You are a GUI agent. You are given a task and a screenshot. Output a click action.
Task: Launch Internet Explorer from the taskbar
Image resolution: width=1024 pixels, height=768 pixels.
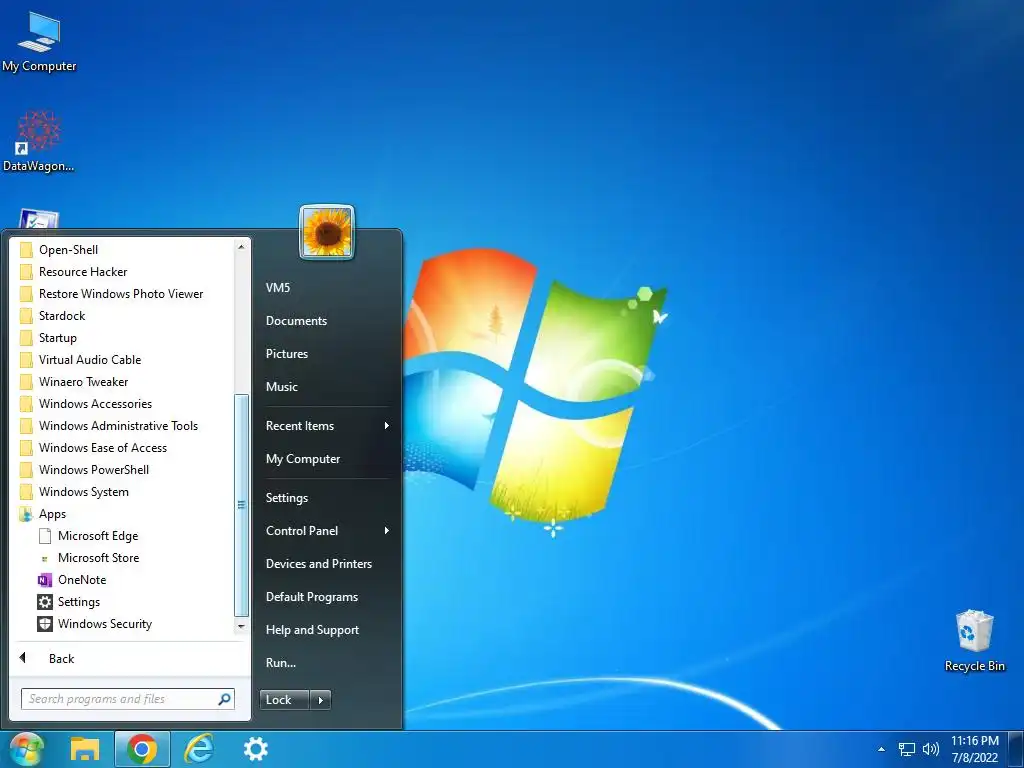pos(199,749)
